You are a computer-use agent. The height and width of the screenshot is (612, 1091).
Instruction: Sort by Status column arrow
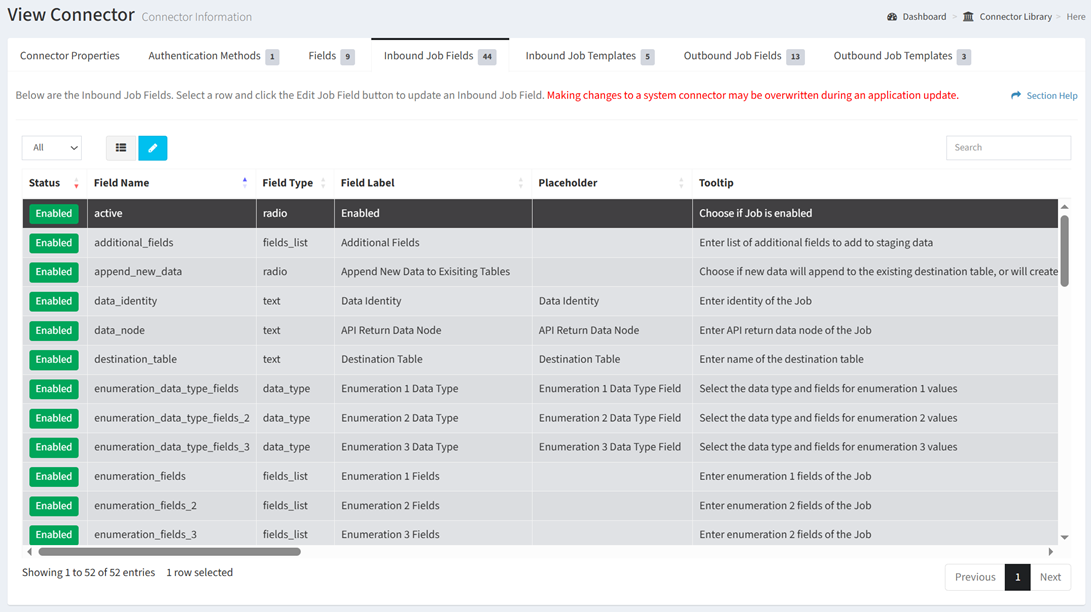[76, 183]
